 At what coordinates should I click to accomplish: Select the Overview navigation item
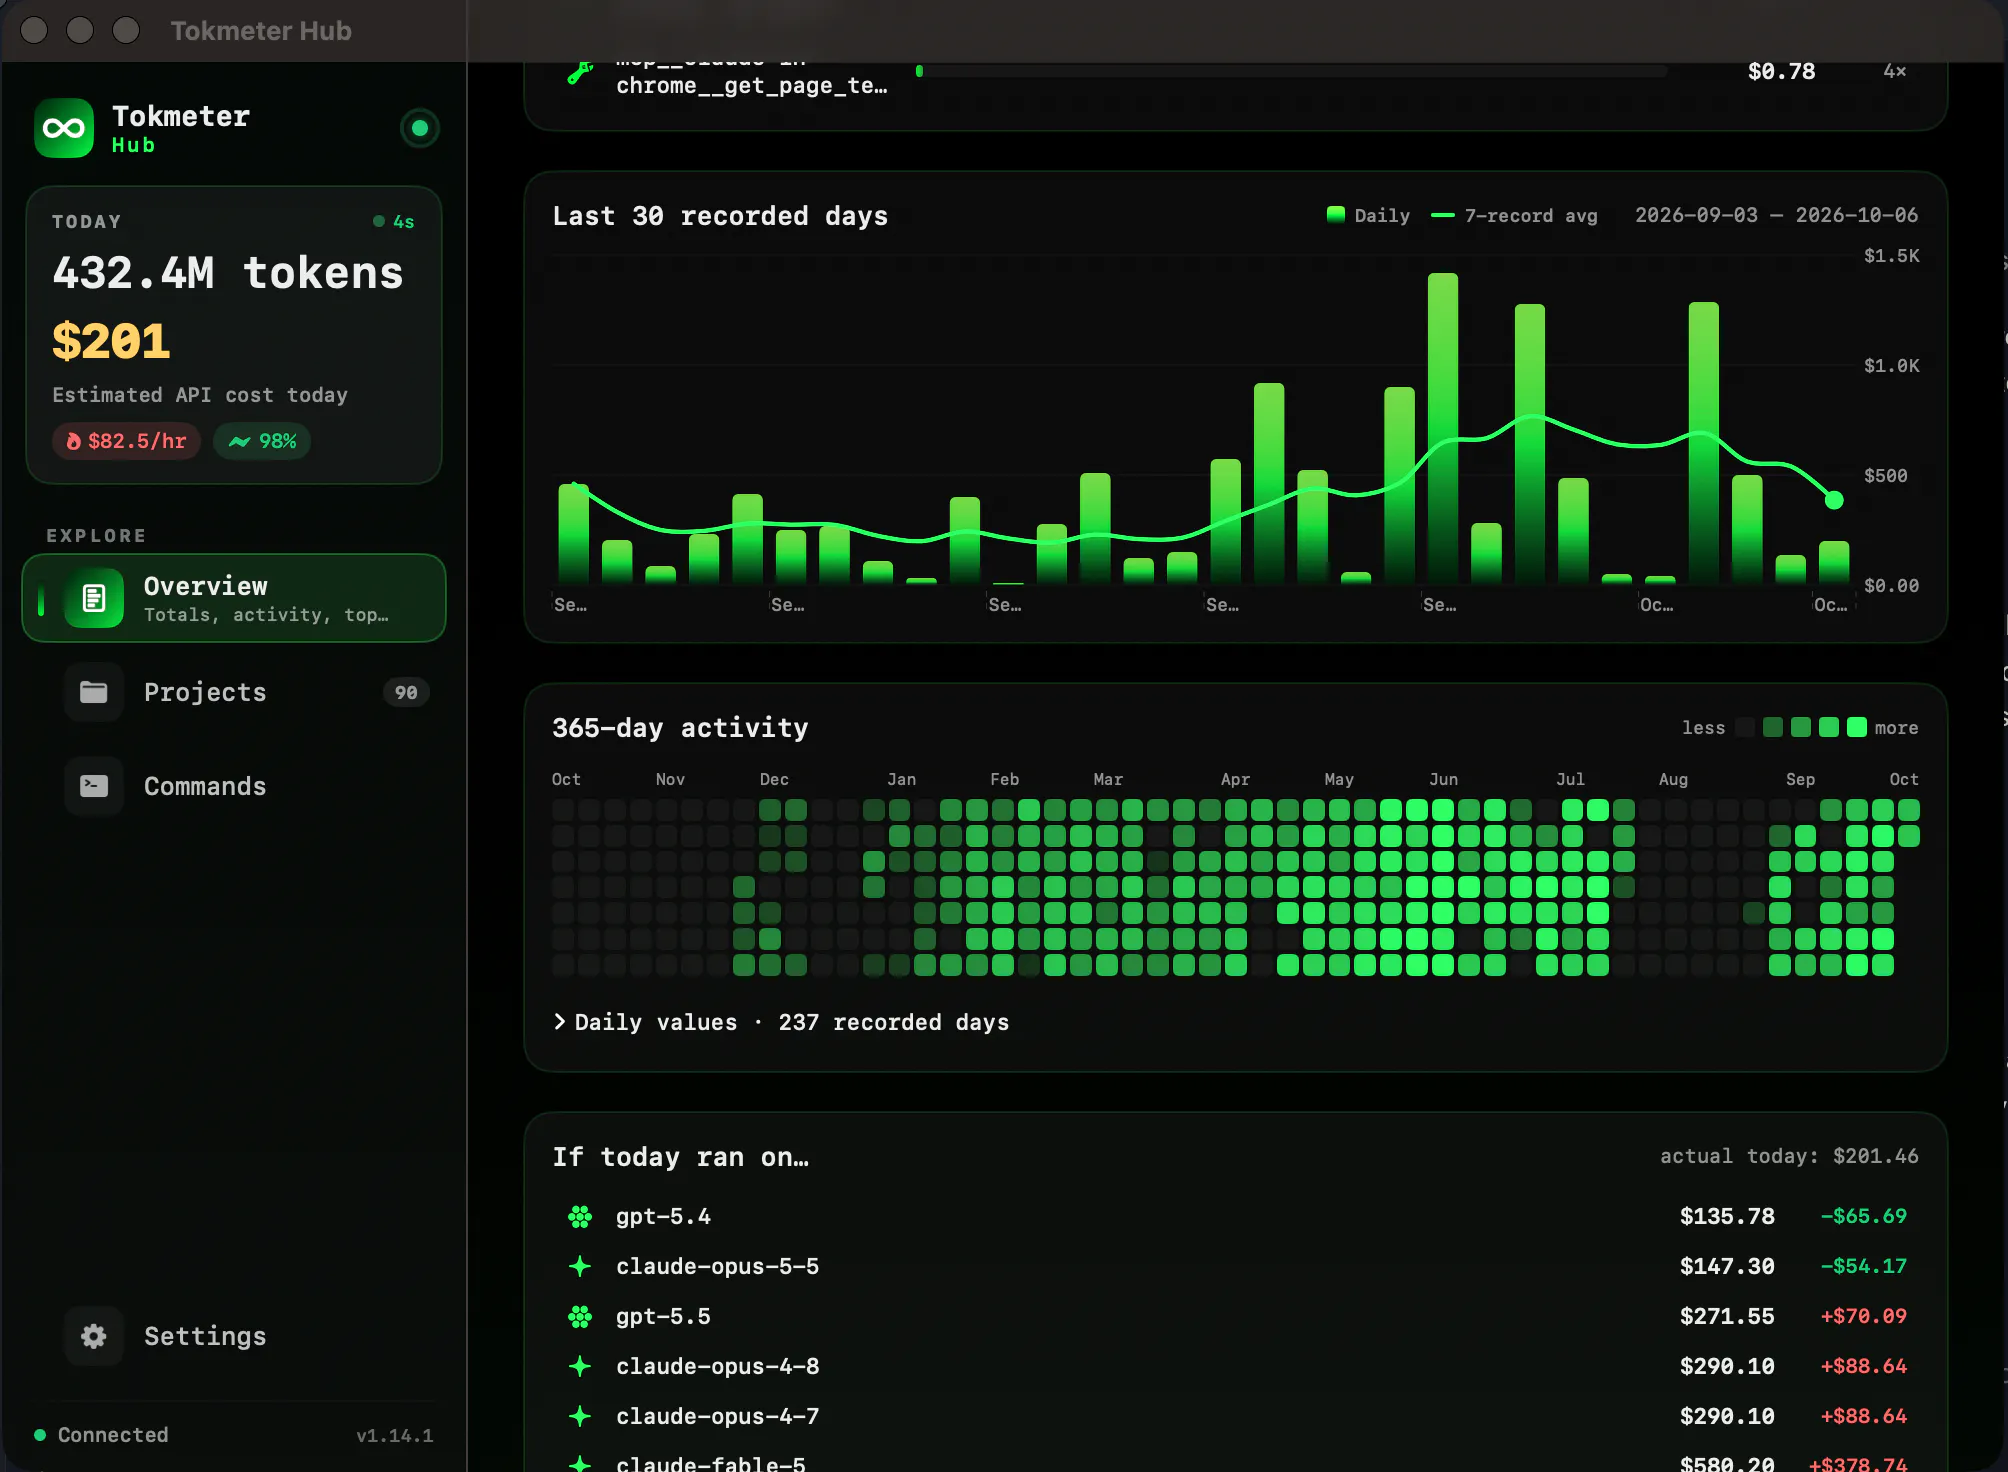point(234,598)
